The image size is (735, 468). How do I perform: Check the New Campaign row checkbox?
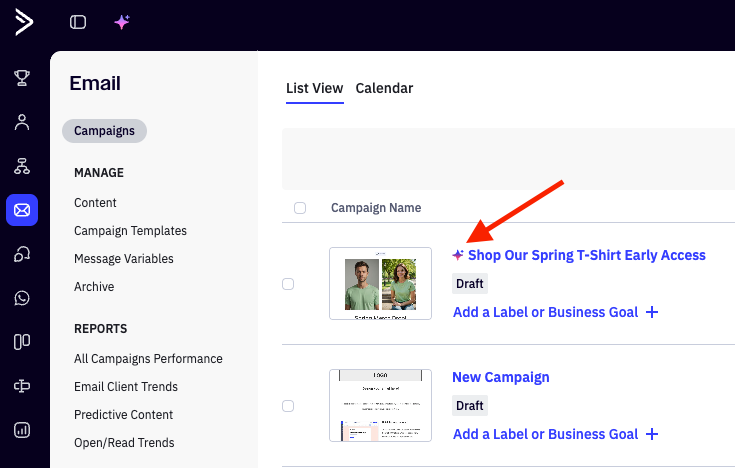288,406
